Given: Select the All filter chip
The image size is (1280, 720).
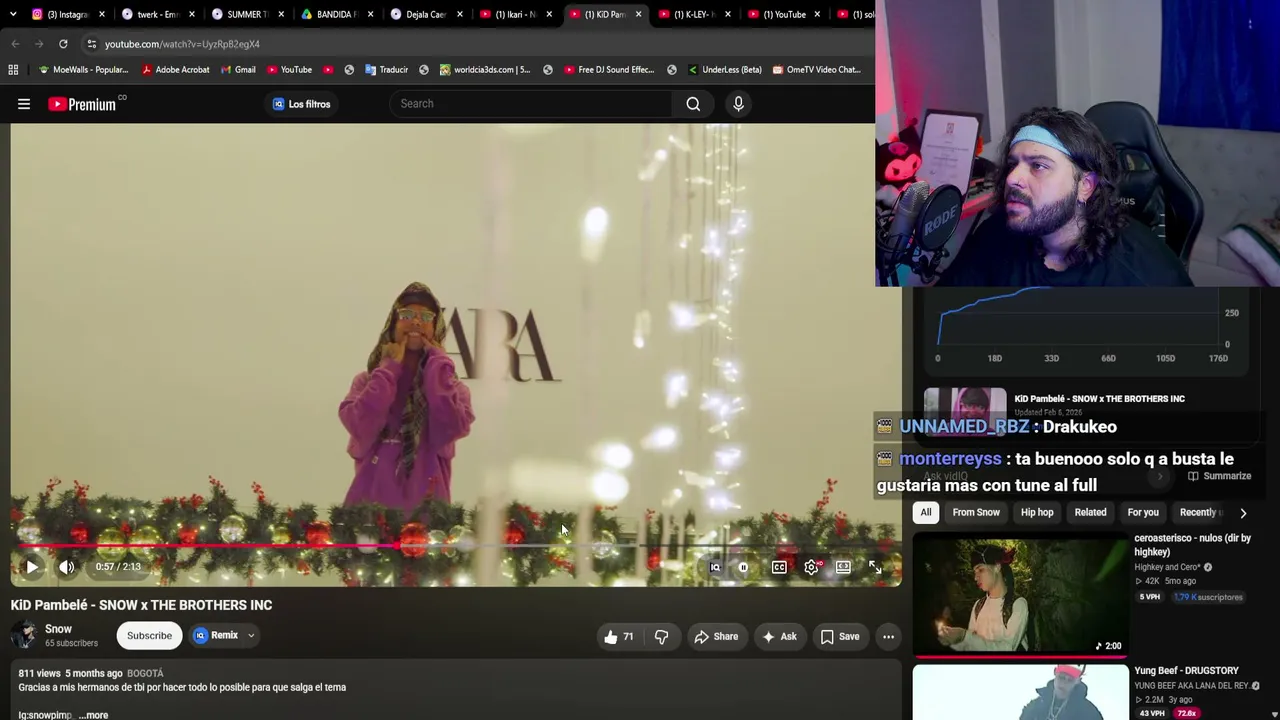Looking at the screenshot, I should click(x=926, y=512).
